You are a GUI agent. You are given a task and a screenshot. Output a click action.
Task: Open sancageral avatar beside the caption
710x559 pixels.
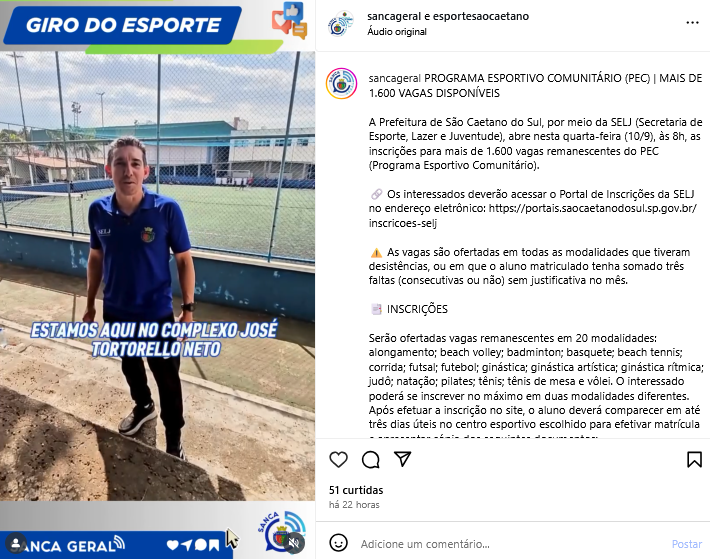(x=341, y=83)
